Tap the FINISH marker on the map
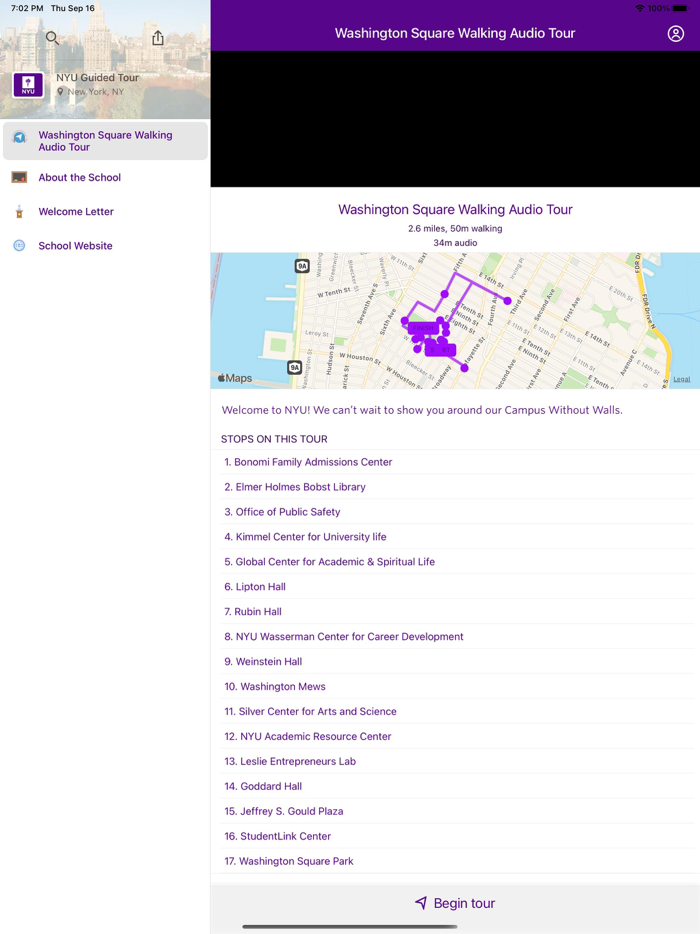This screenshot has height=934, width=700. pos(424,328)
